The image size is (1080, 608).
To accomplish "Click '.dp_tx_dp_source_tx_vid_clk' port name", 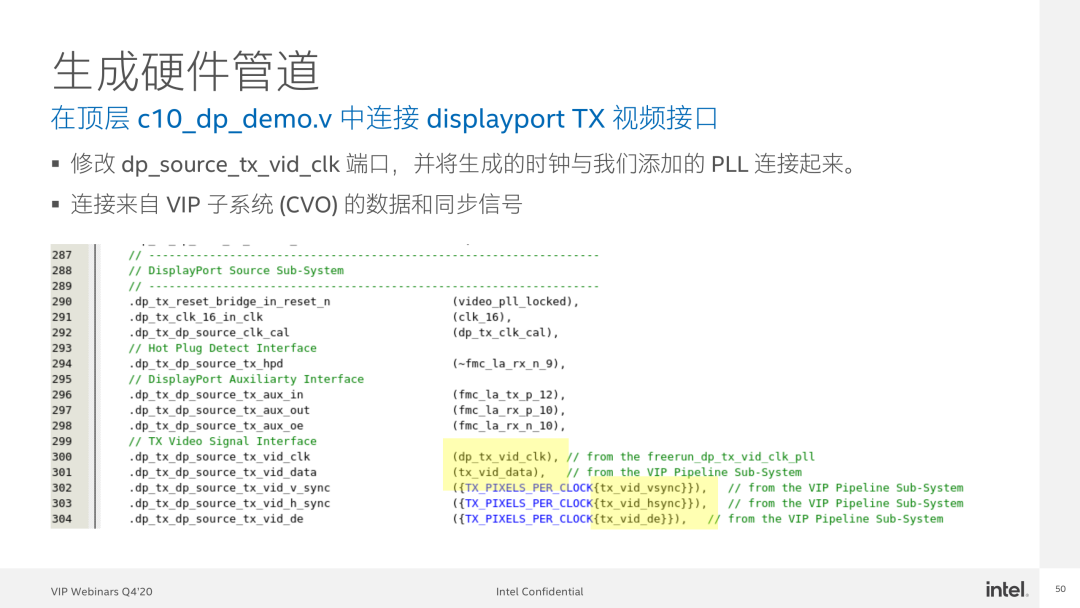I will pyautogui.click(x=219, y=457).
